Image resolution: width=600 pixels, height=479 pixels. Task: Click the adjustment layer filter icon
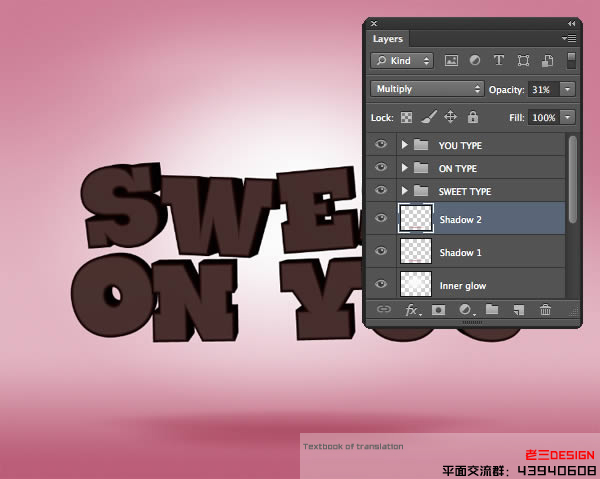475,61
